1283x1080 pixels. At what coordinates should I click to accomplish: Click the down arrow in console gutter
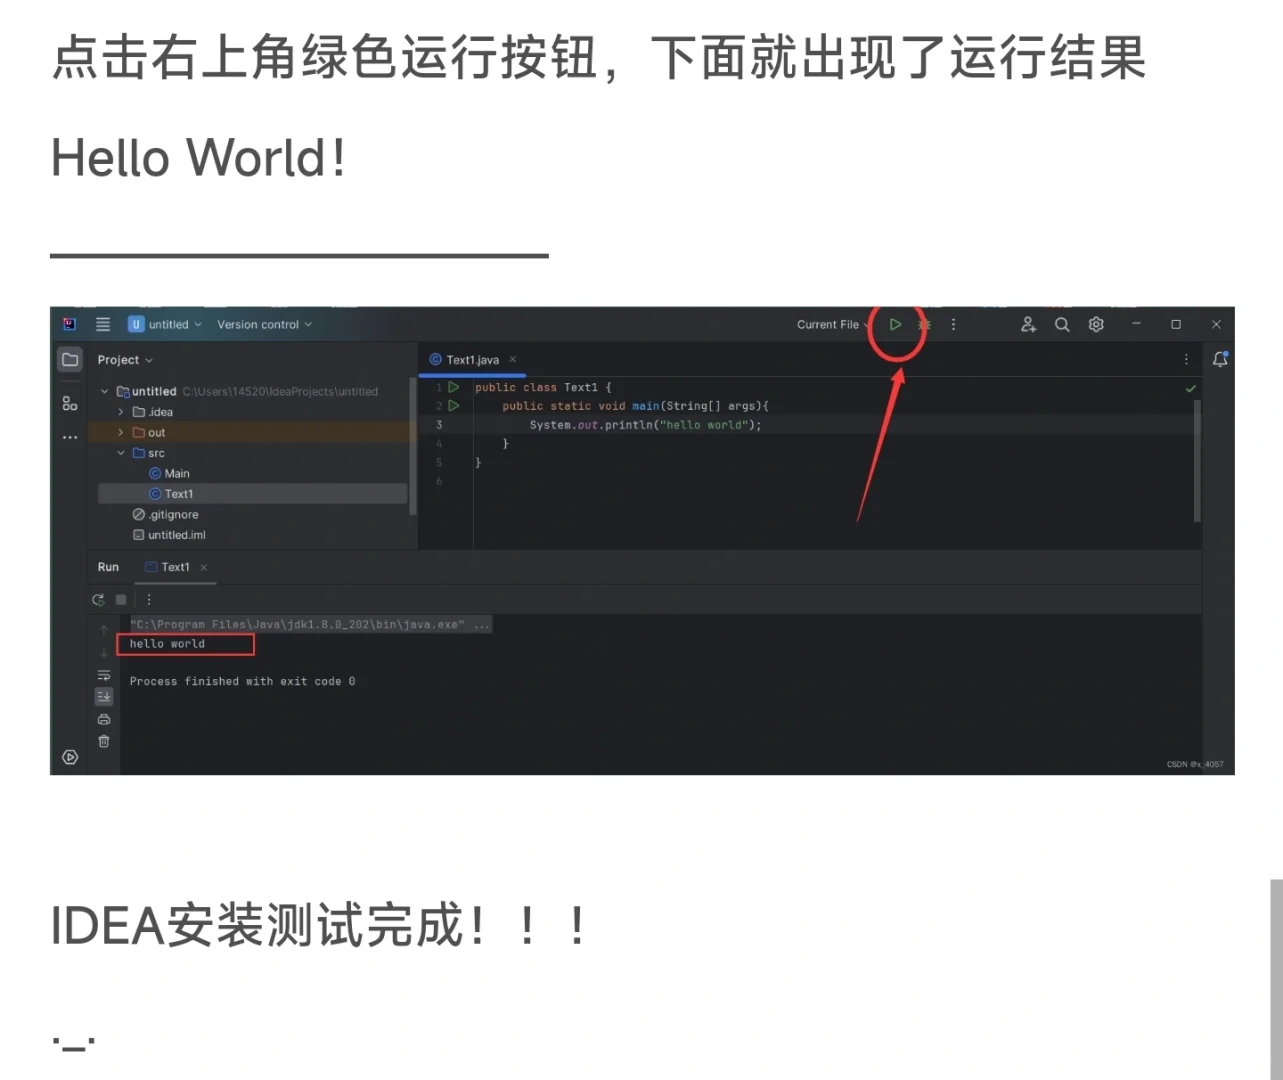coord(104,652)
